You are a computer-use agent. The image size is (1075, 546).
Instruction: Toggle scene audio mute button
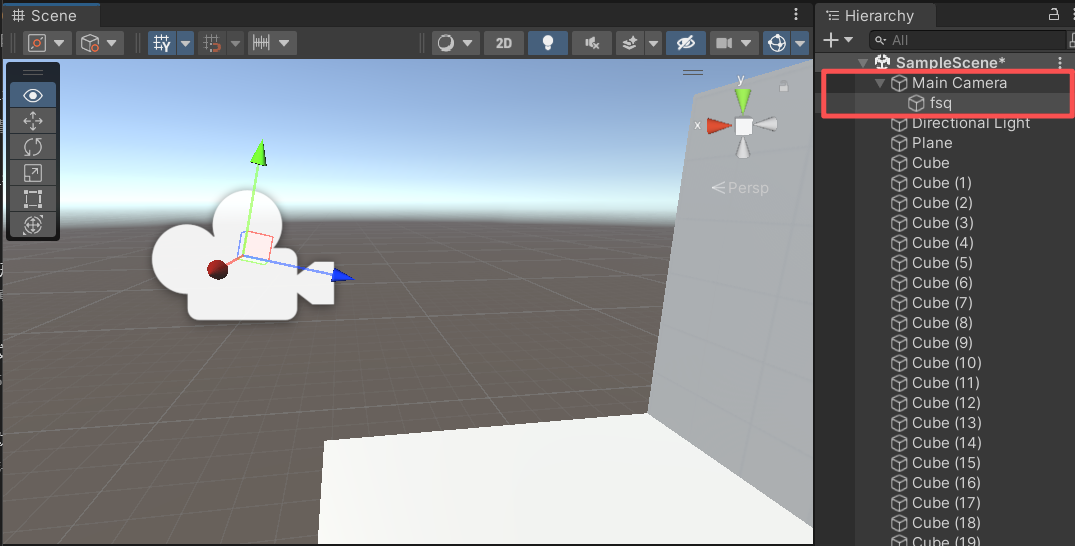point(591,43)
